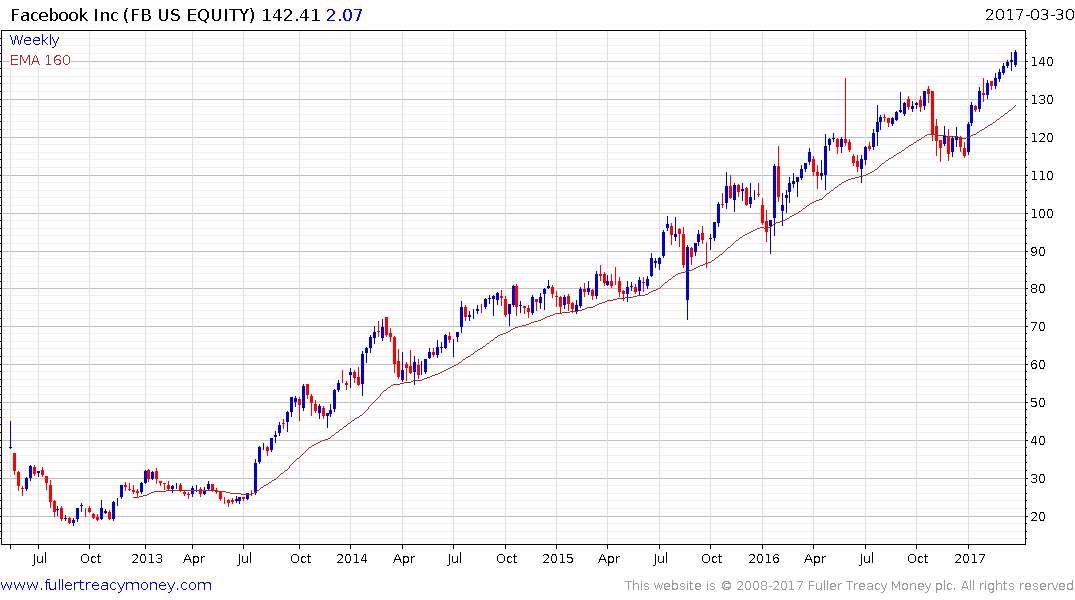Click the 70 price axis label
The height and width of the screenshot is (600, 1075).
(x=1038, y=326)
